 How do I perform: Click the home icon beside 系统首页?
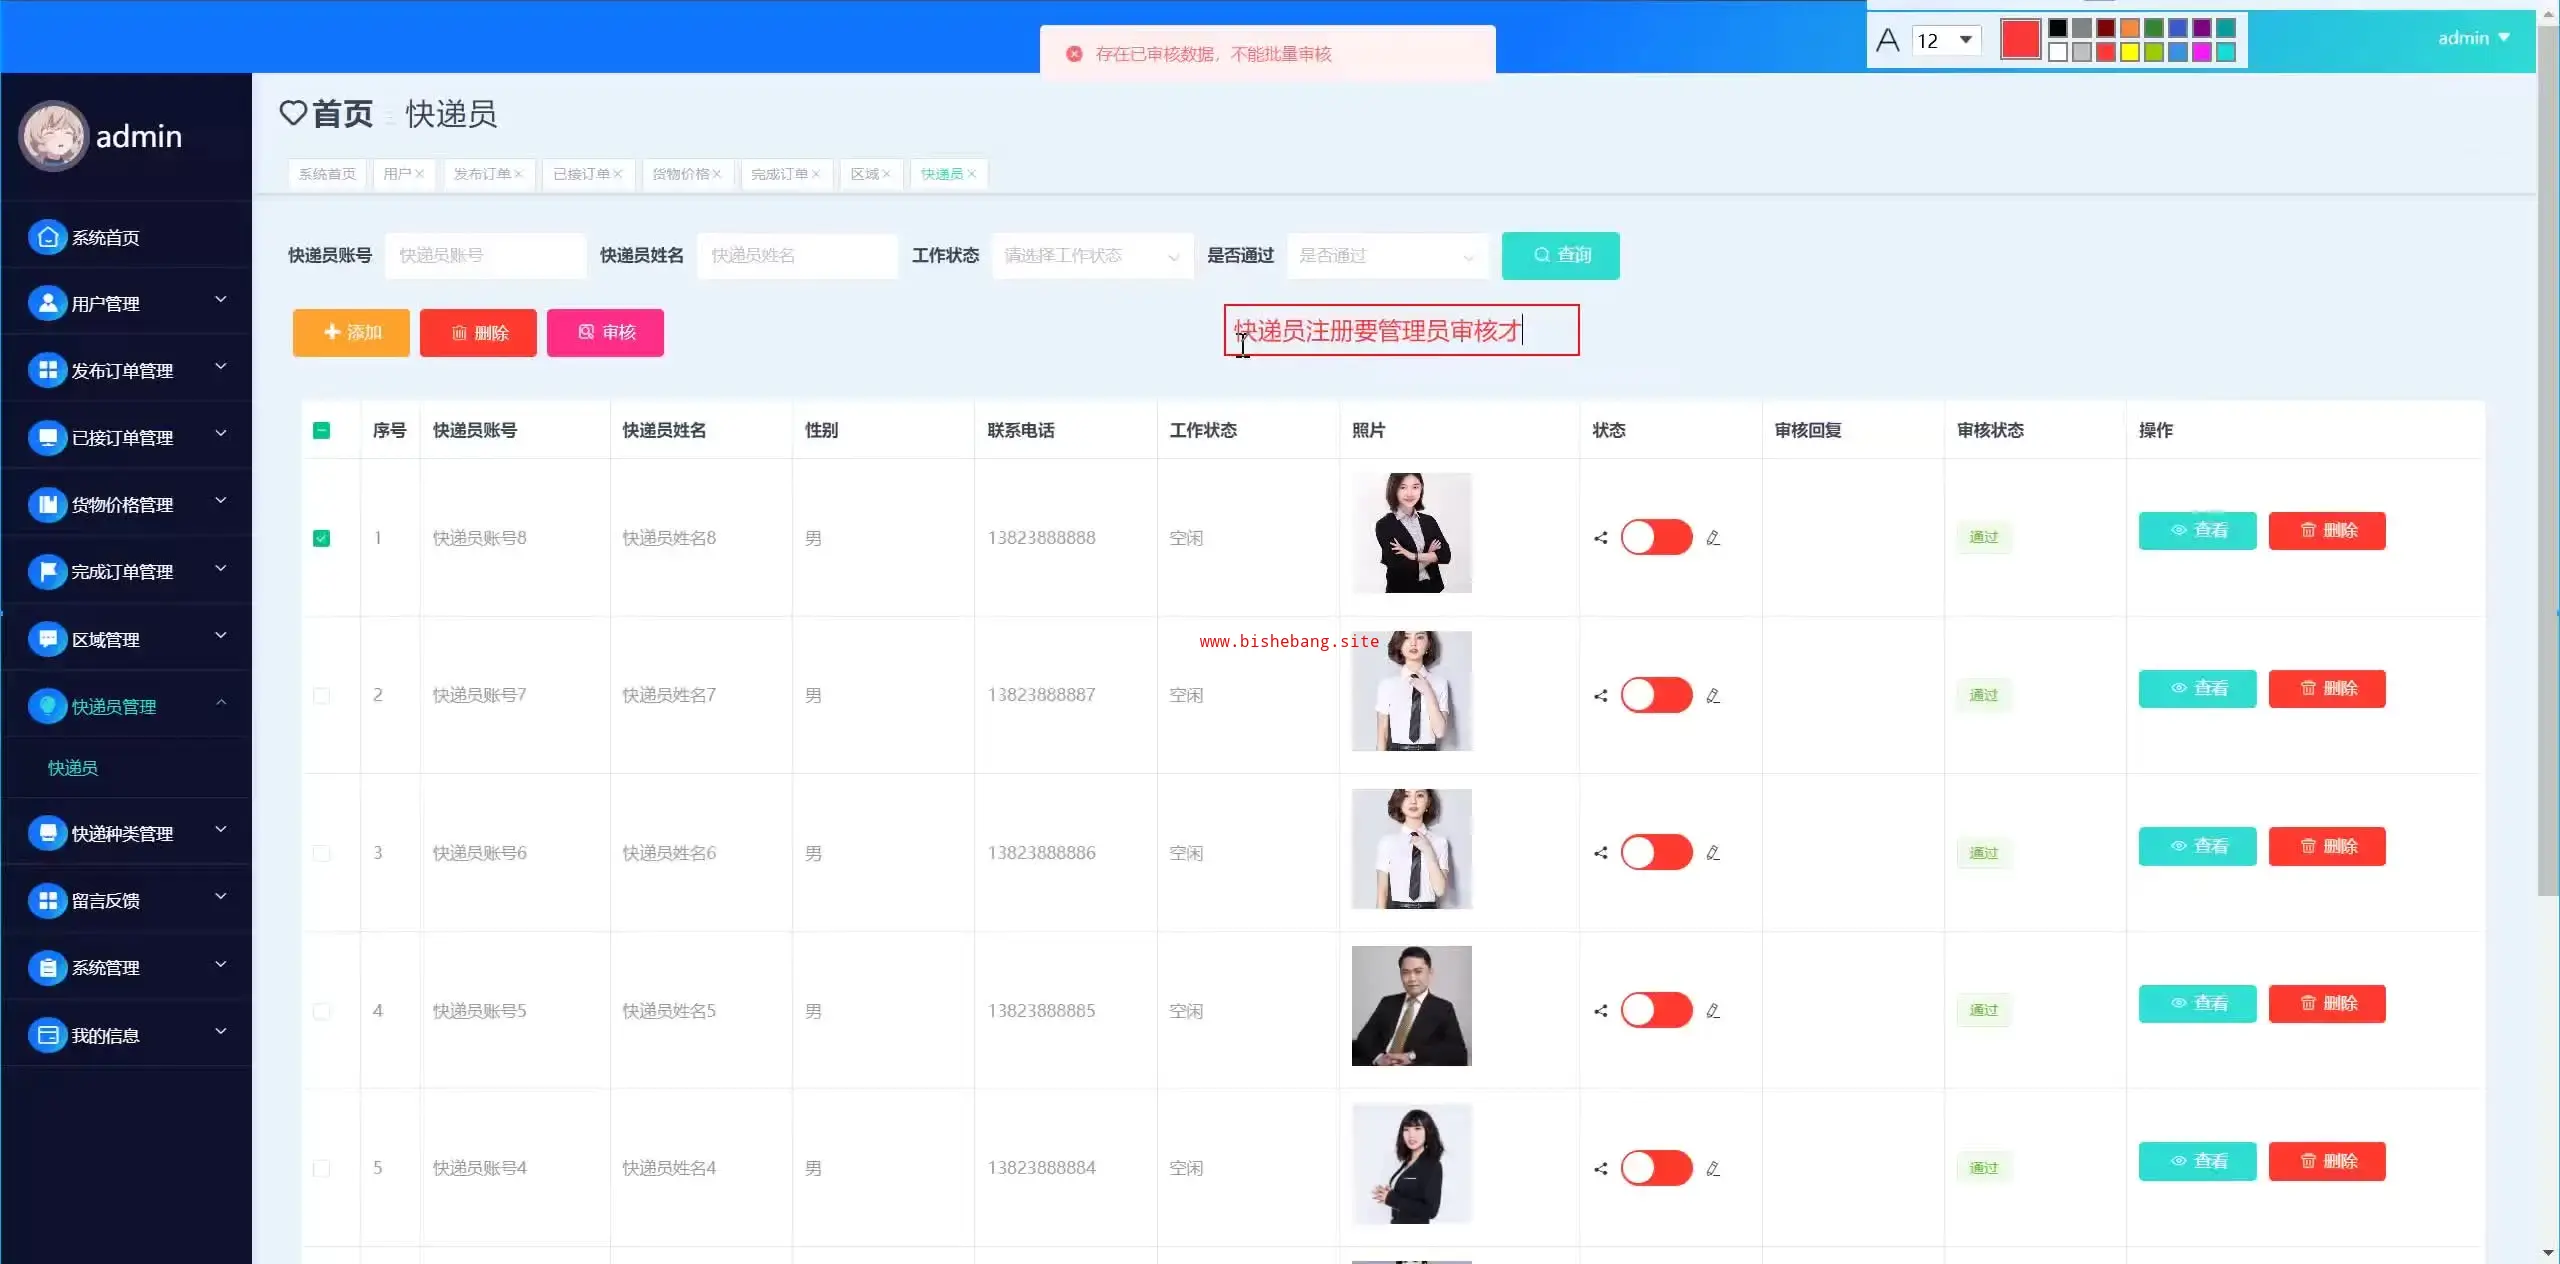pyautogui.click(x=47, y=237)
